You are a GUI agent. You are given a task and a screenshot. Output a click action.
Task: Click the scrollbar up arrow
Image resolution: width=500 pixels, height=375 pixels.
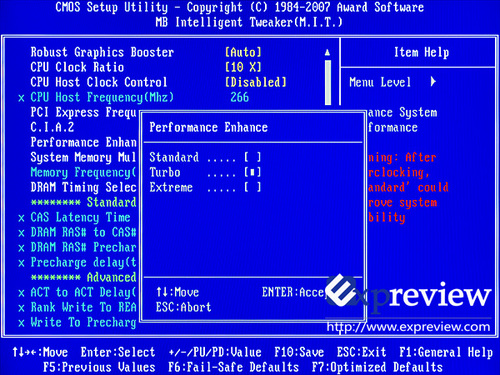[x=328, y=52]
